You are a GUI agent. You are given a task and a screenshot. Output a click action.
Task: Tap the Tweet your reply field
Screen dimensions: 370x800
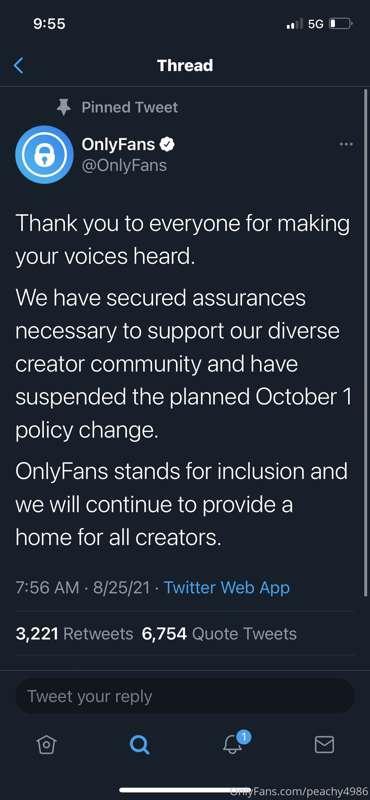tap(185, 696)
